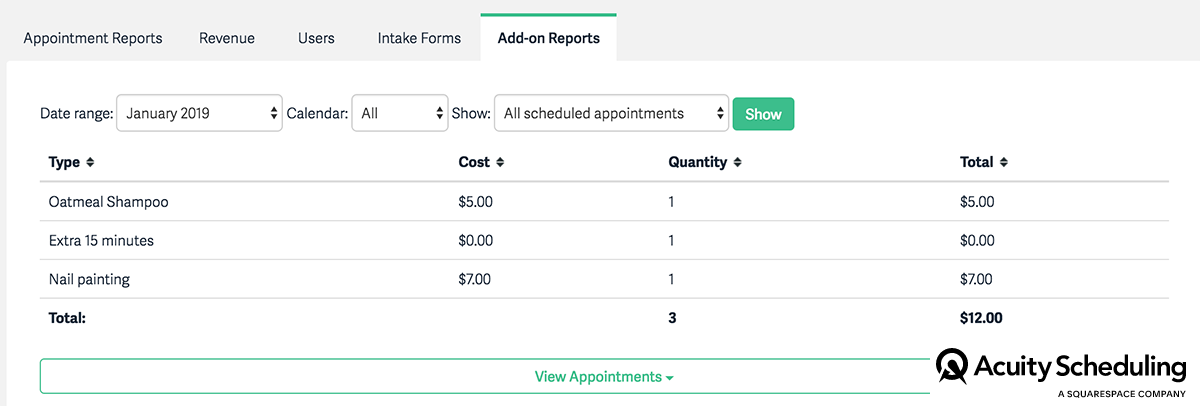Go to the Users tab
The height and width of the screenshot is (406, 1200).
point(316,38)
